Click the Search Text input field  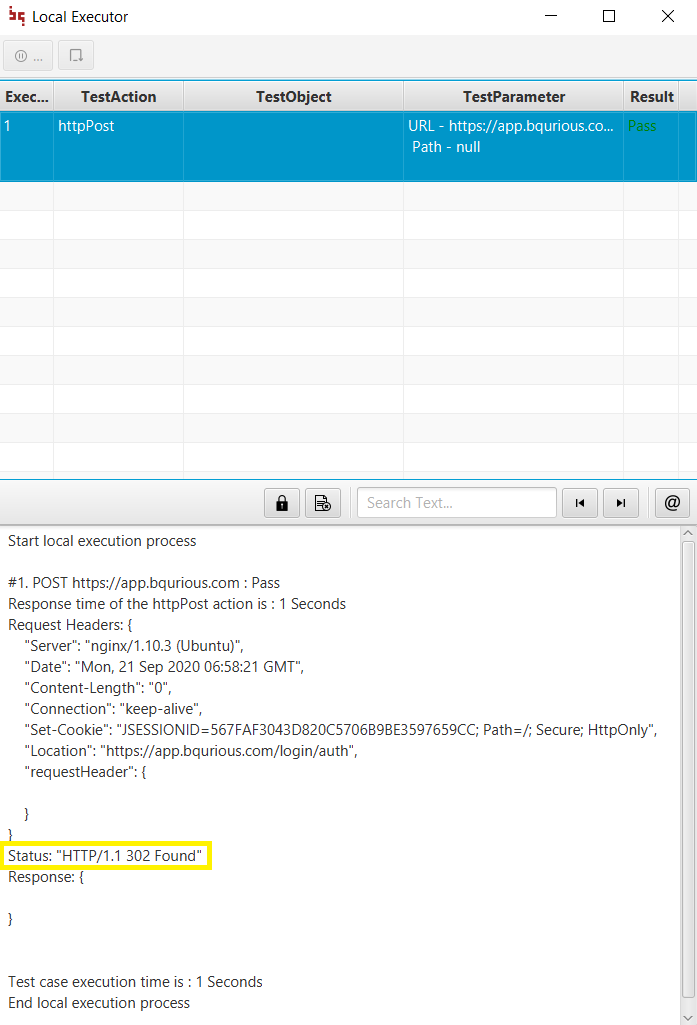456,503
